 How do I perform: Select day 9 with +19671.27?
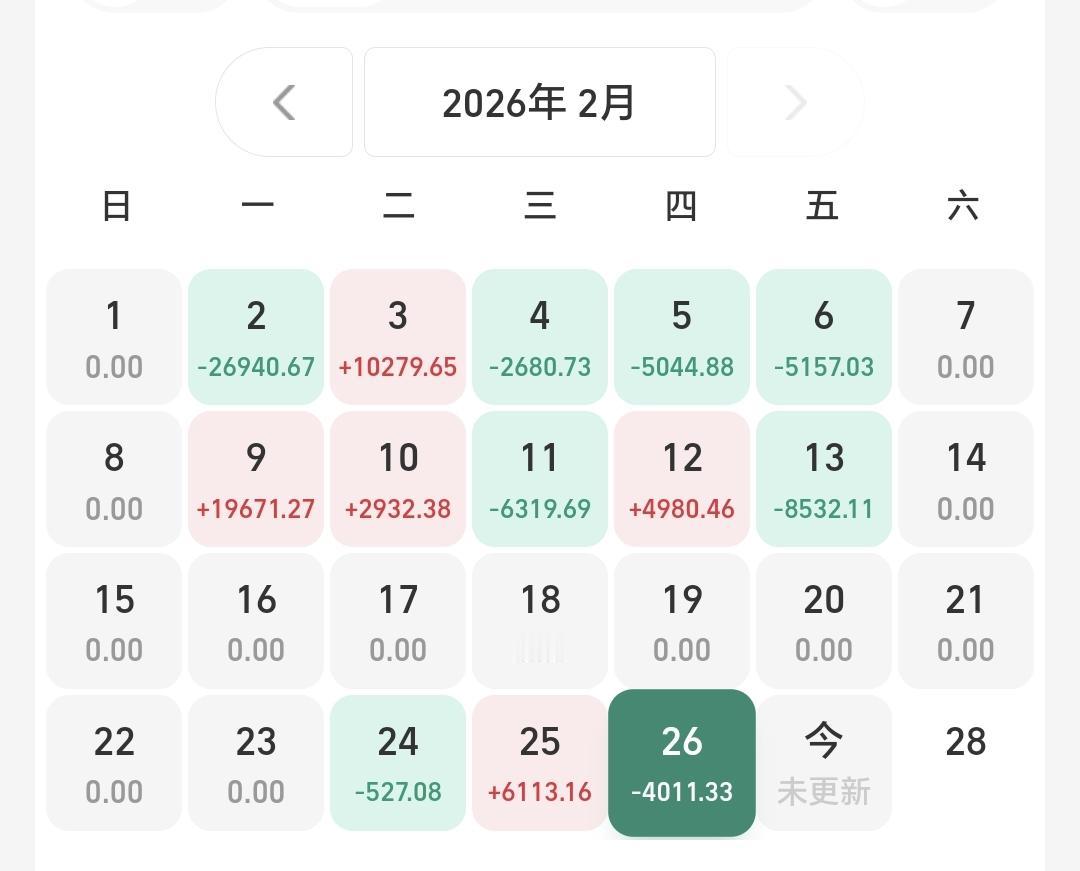point(256,479)
